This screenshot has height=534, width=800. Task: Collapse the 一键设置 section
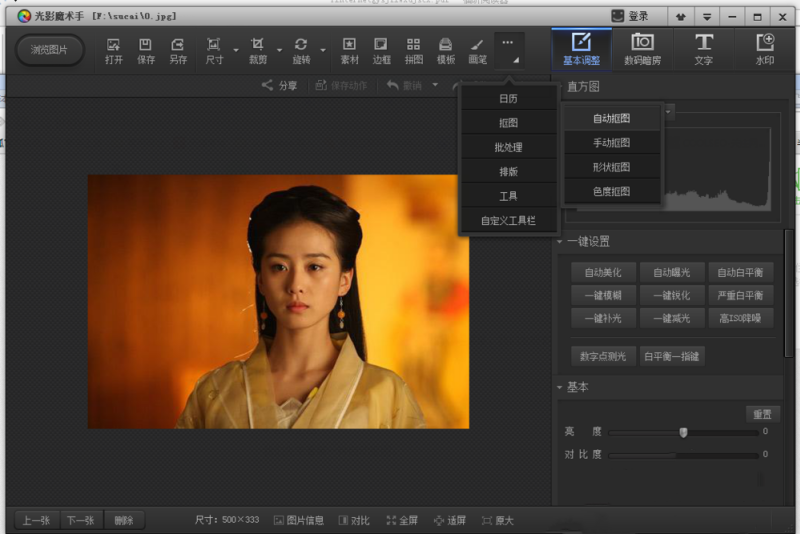click(560, 241)
